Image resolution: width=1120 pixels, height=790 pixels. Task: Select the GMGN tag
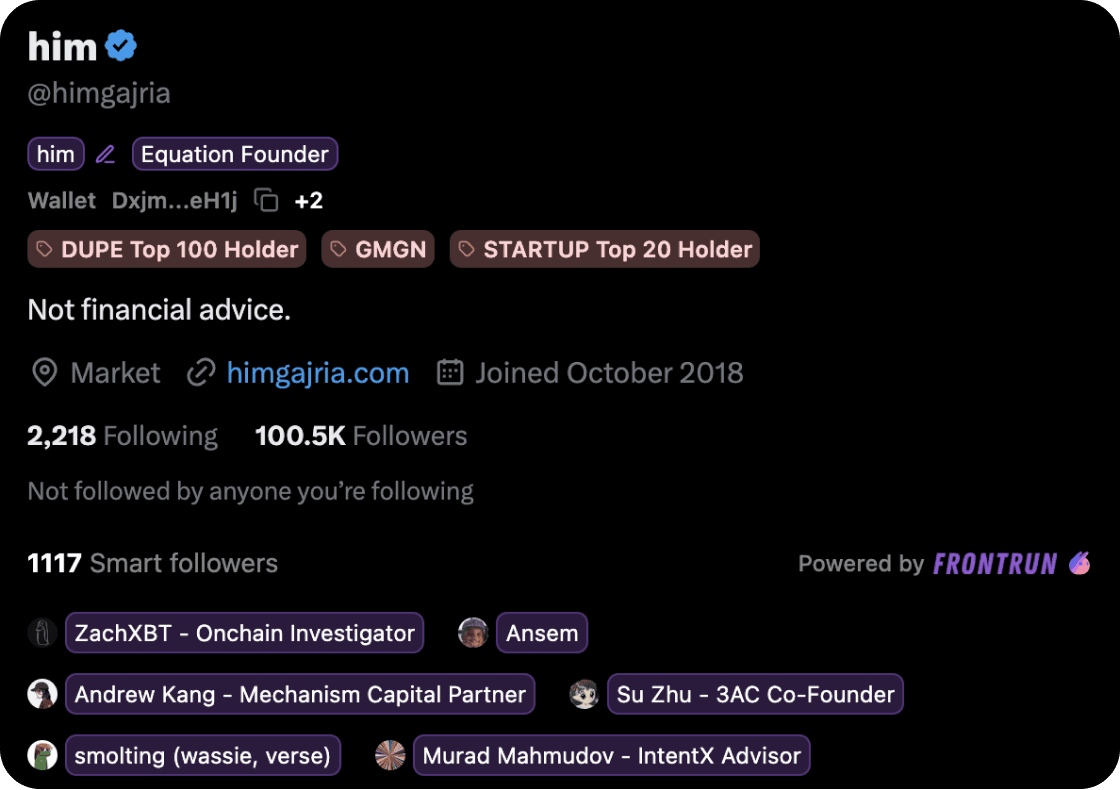(x=378, y=249)
